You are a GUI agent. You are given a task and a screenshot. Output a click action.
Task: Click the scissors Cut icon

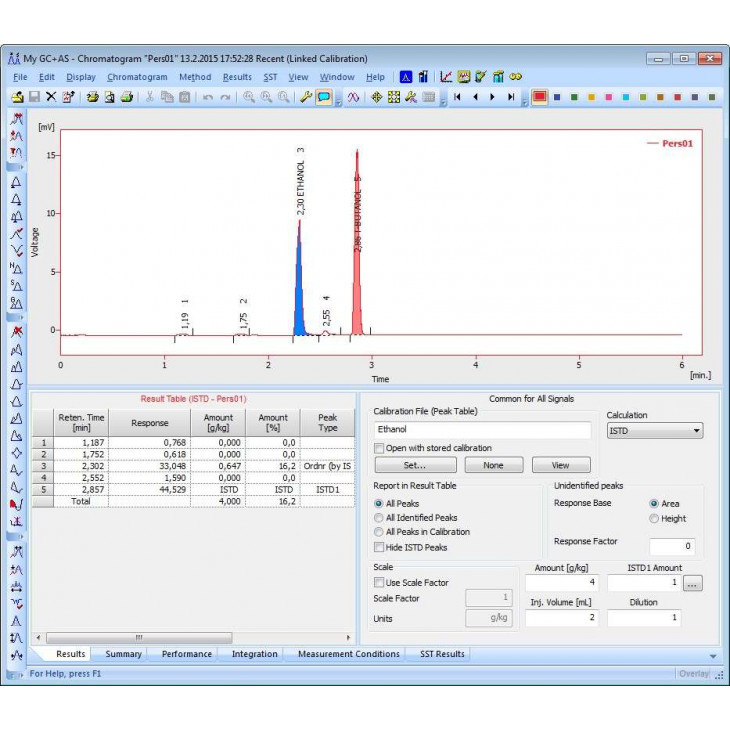[x=150, y=97]
